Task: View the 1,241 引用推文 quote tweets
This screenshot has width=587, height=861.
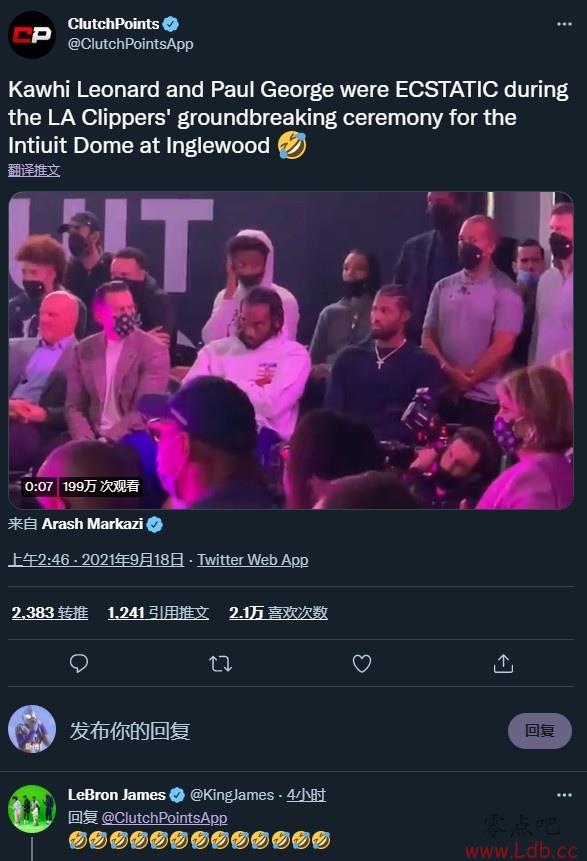Action: [x=158, y=613]
